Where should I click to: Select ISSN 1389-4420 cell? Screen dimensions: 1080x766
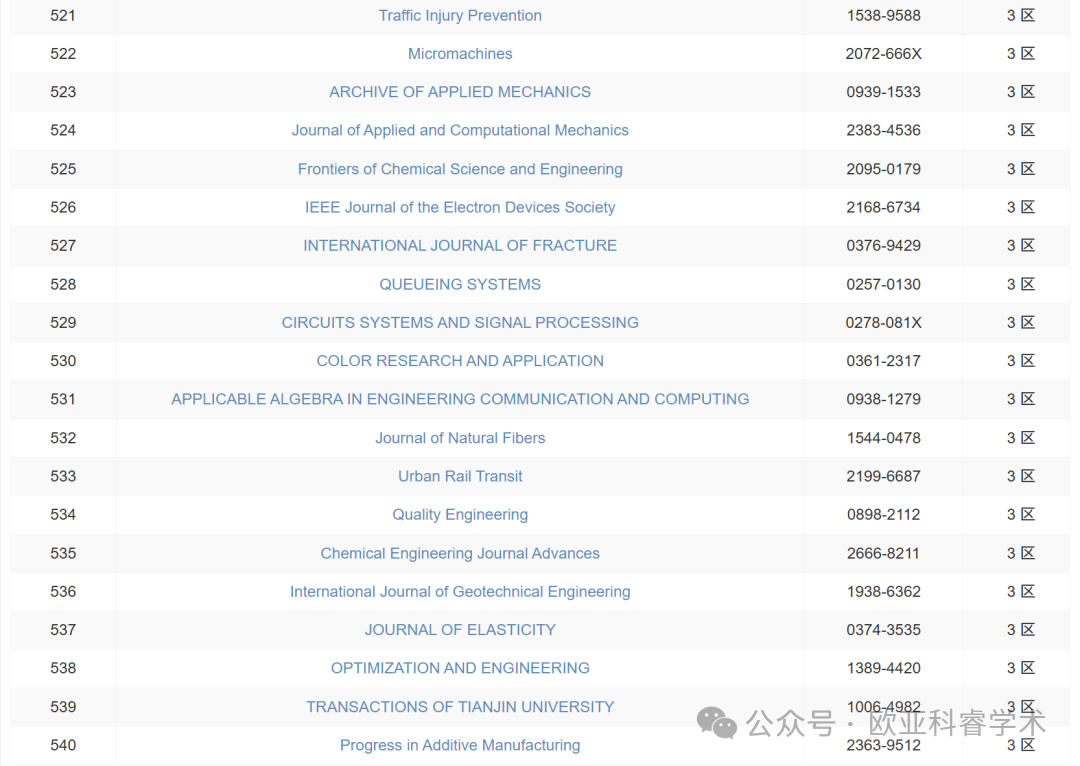[x=884, y=668]
